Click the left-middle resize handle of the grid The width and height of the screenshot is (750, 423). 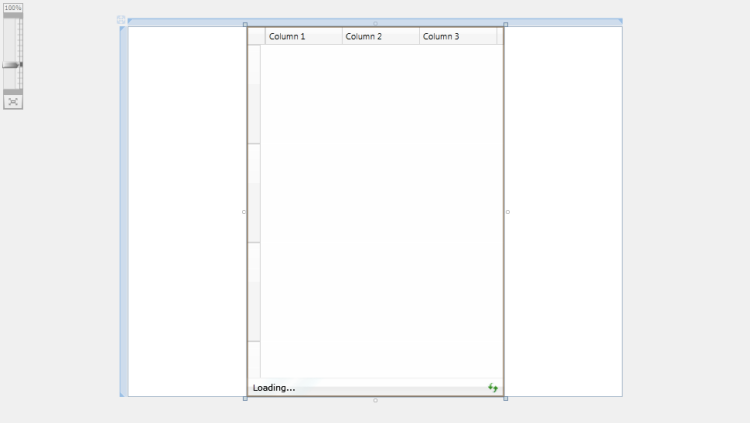coord(244,212)
